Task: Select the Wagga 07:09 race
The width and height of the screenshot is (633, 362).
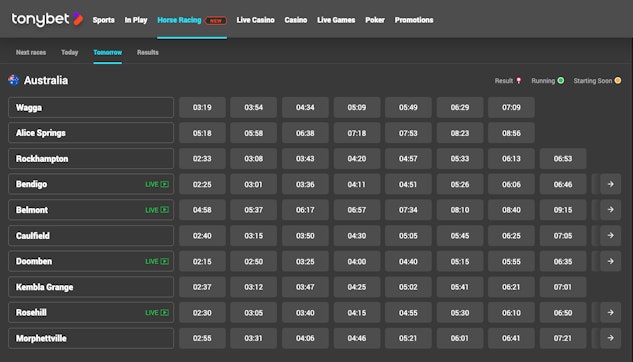Action: coord(511,107)
